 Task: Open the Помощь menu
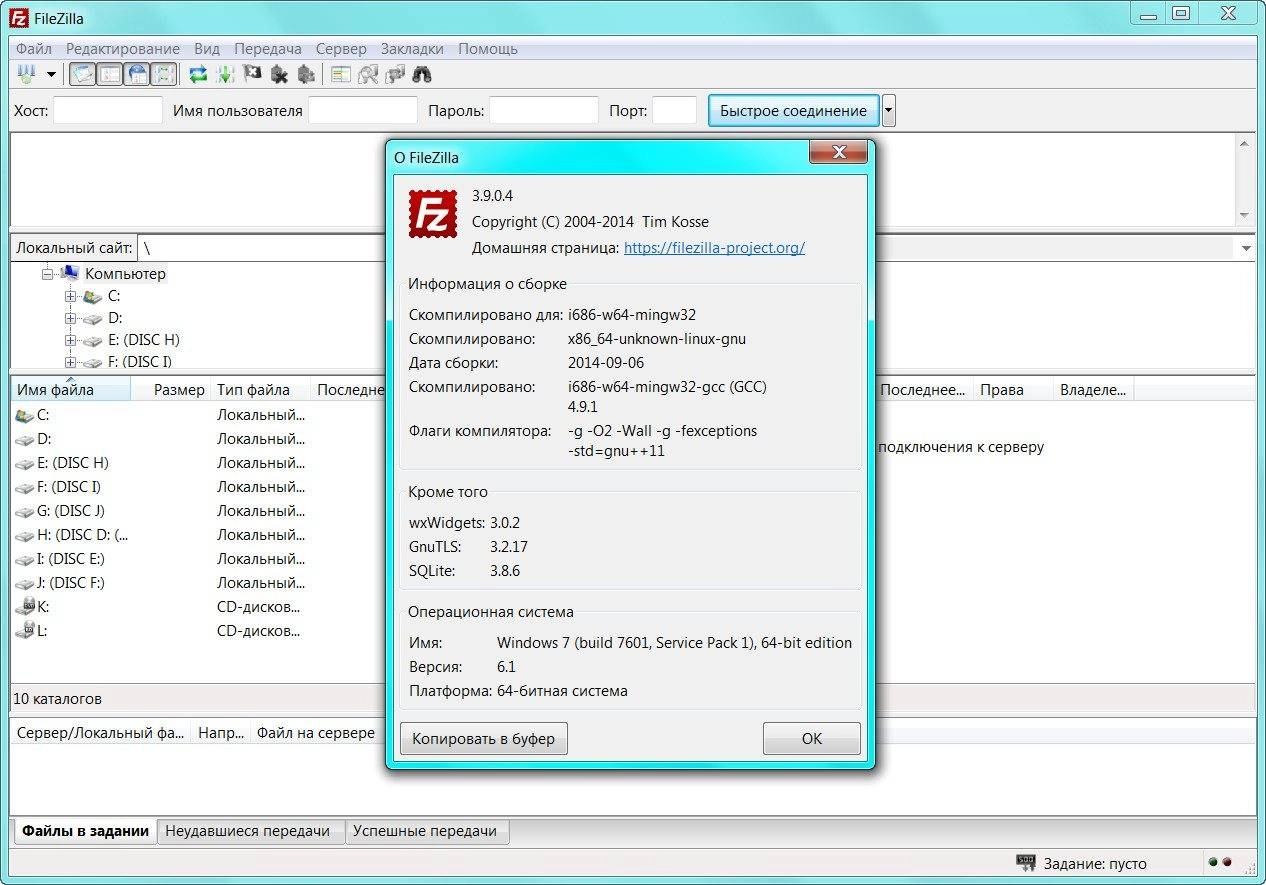tap(488, 48)
